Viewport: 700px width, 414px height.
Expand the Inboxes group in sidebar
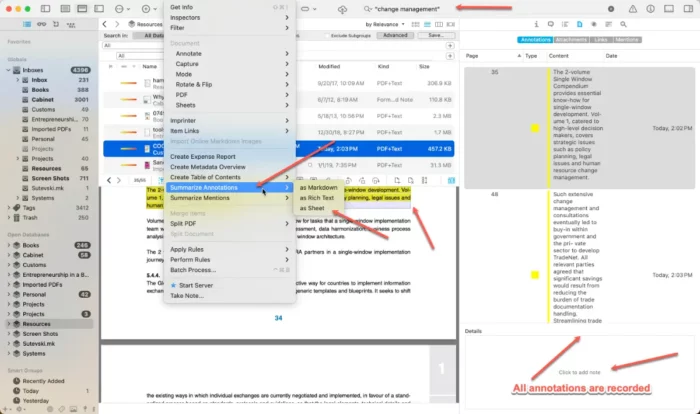pyautogui.click(x=8, y=70)
